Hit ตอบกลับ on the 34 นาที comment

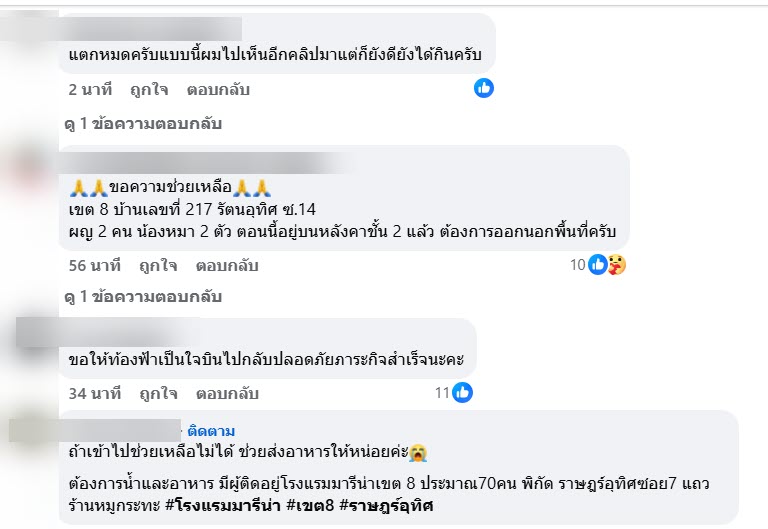pos(227,393)
